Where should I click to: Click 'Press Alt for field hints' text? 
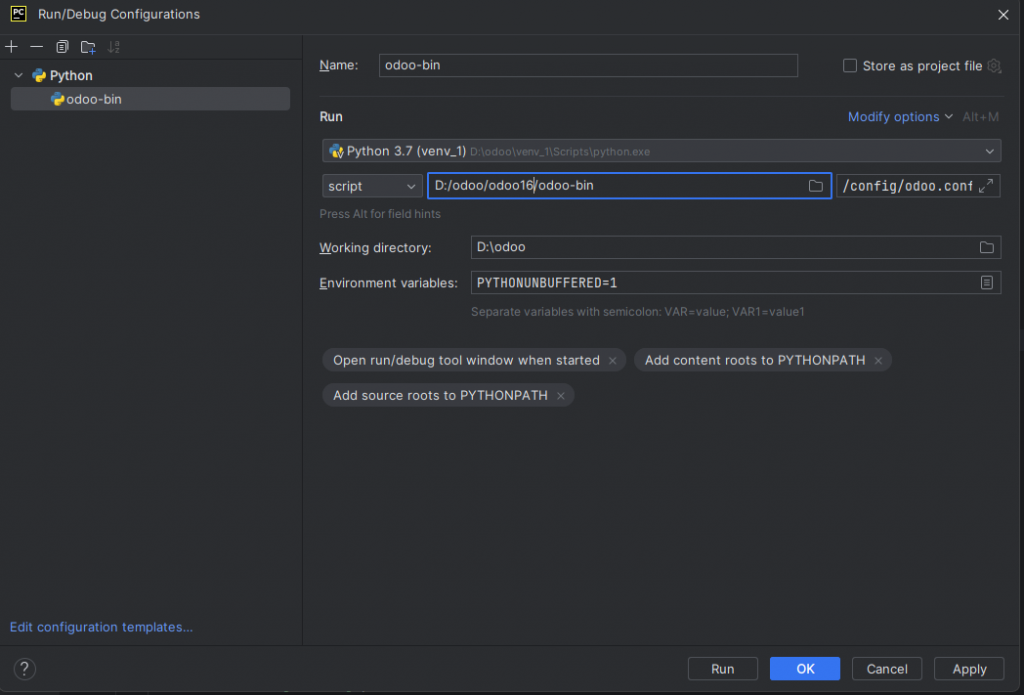(x=380, y=214)
